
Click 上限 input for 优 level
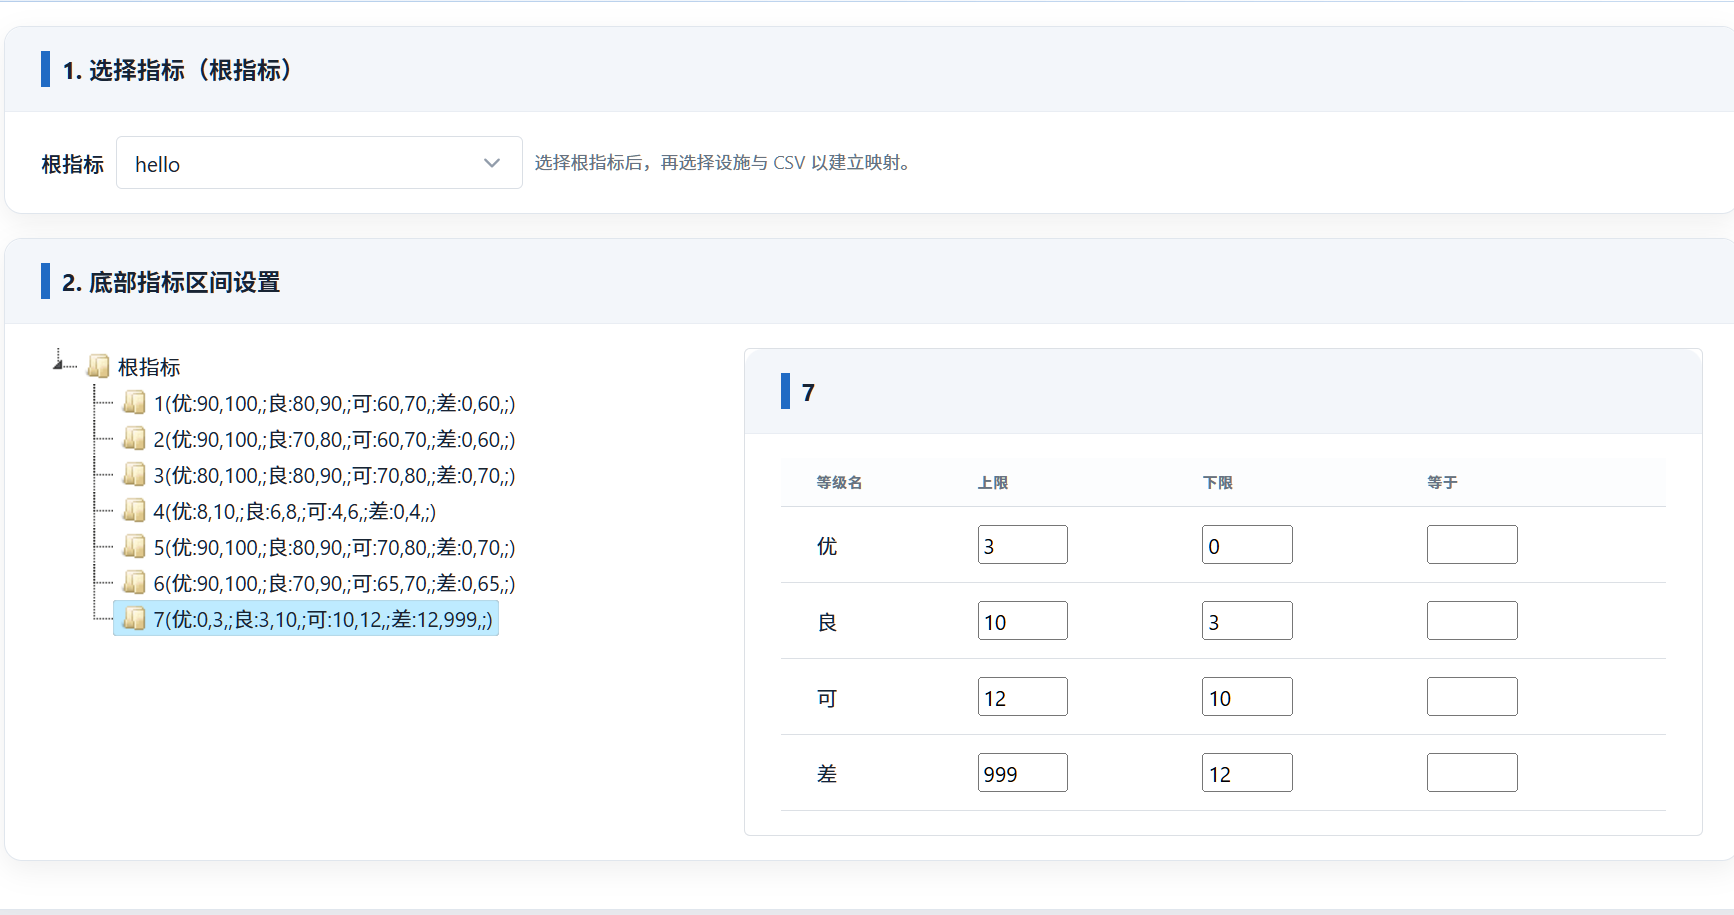(x=1022, y=545)
